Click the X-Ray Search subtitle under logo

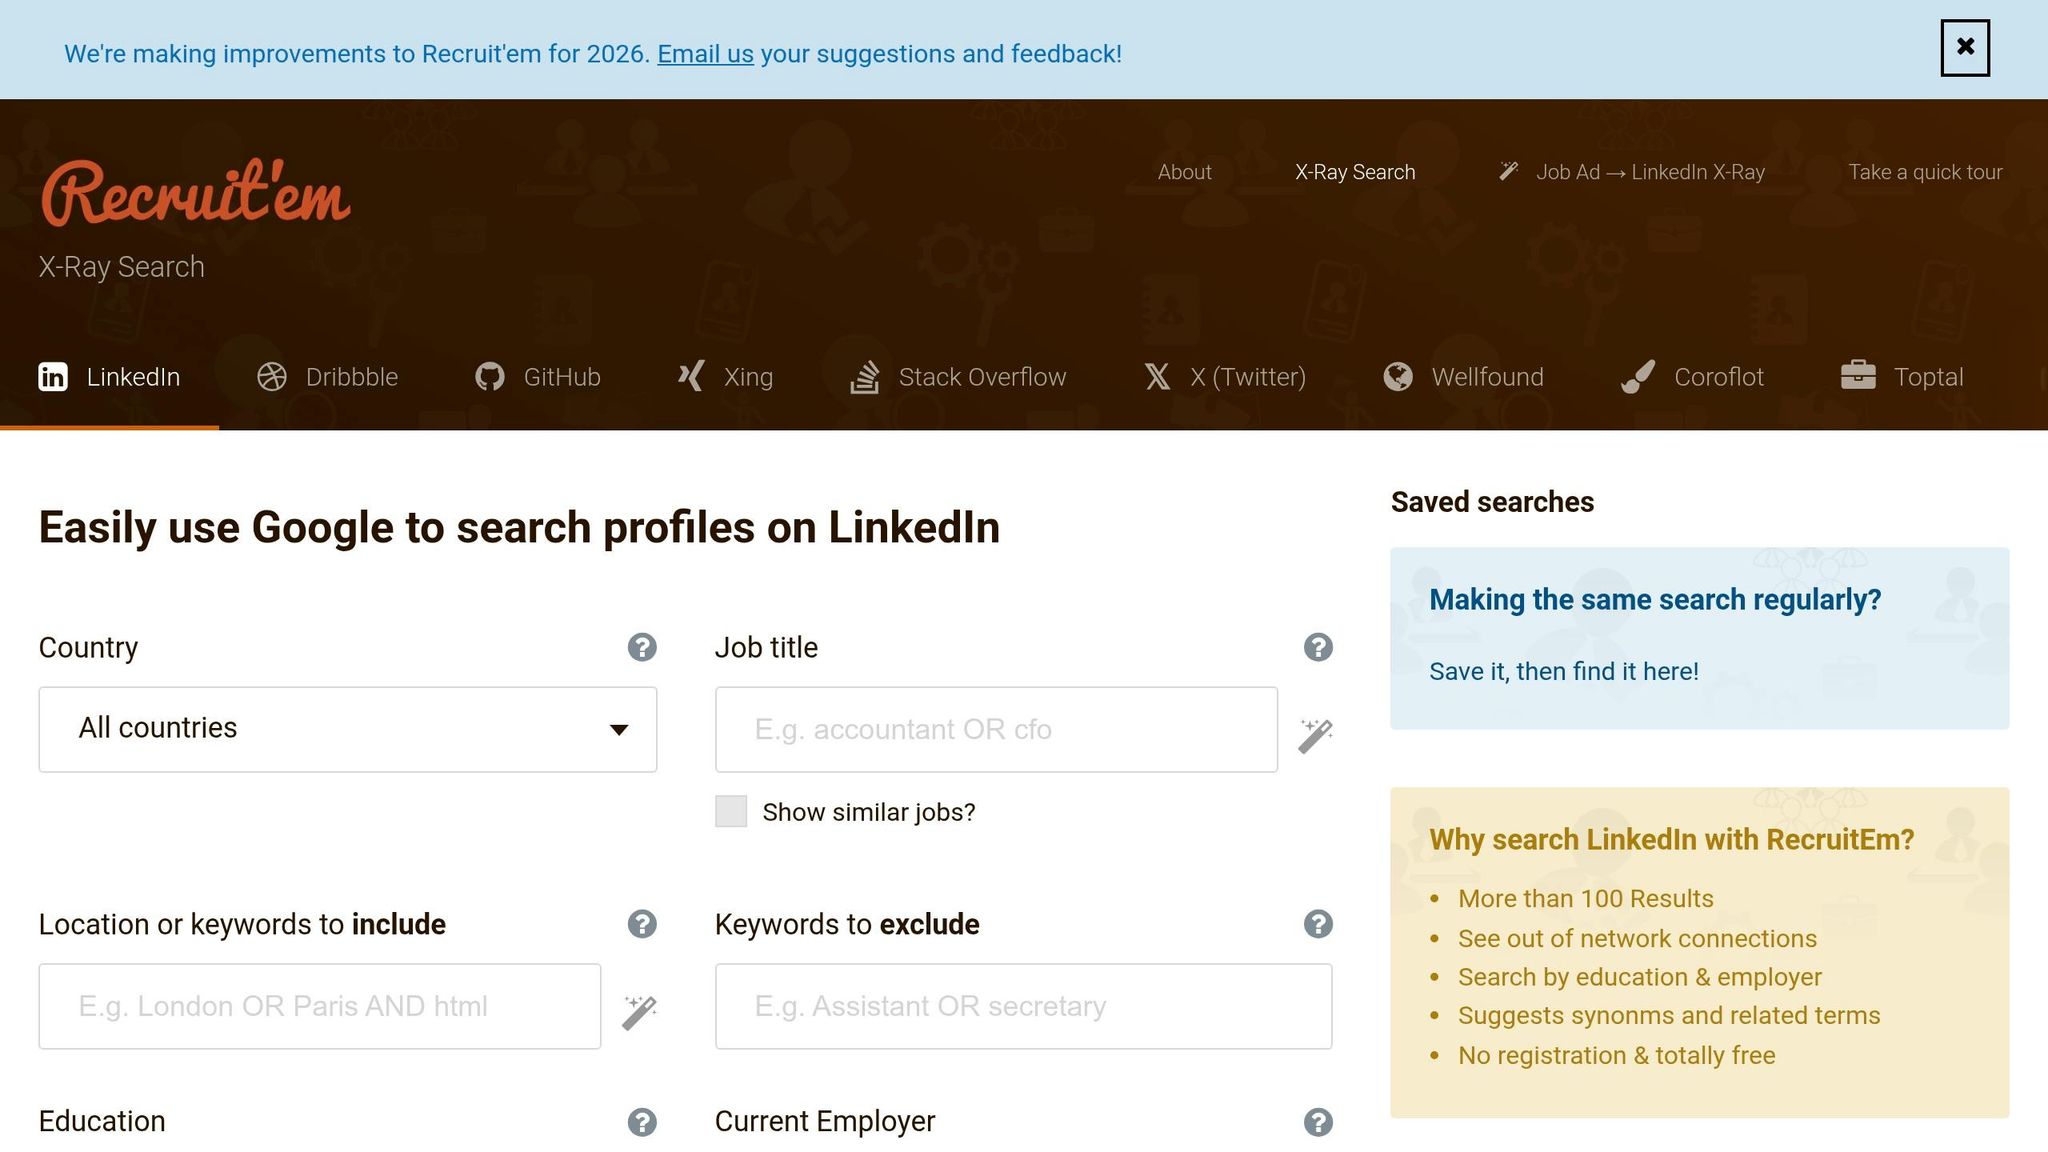pos(121,267)
